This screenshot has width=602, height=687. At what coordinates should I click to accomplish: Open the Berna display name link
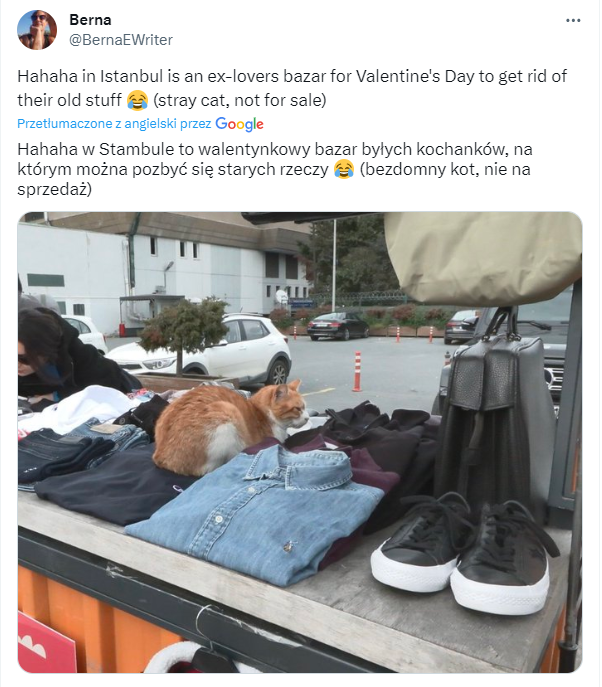coord(90,20)
